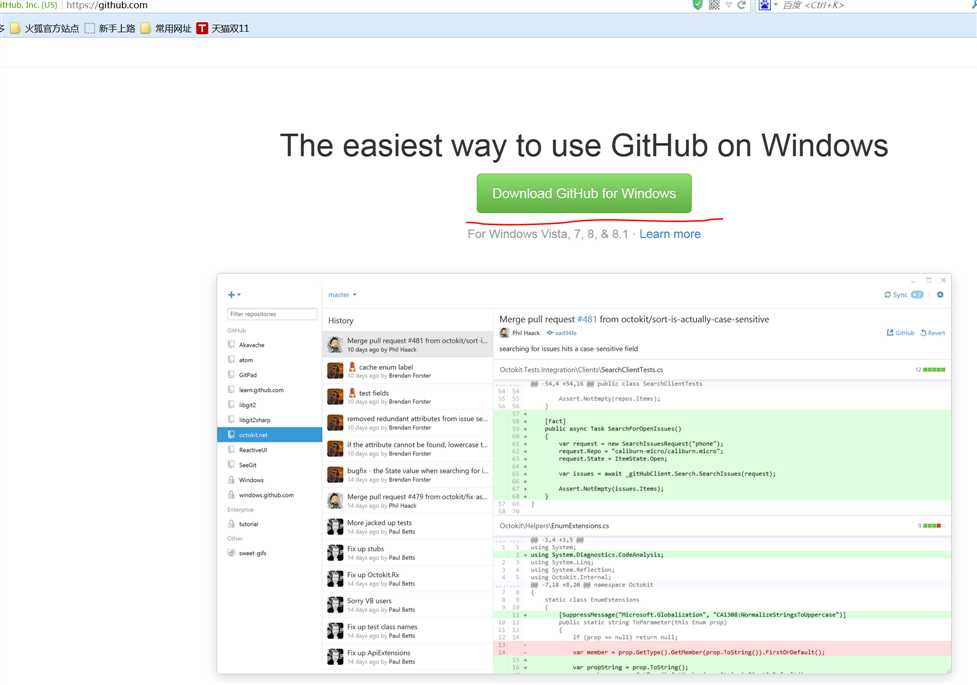
Task: Click the #481 pull request link in commit title
Action: (587, 319)
